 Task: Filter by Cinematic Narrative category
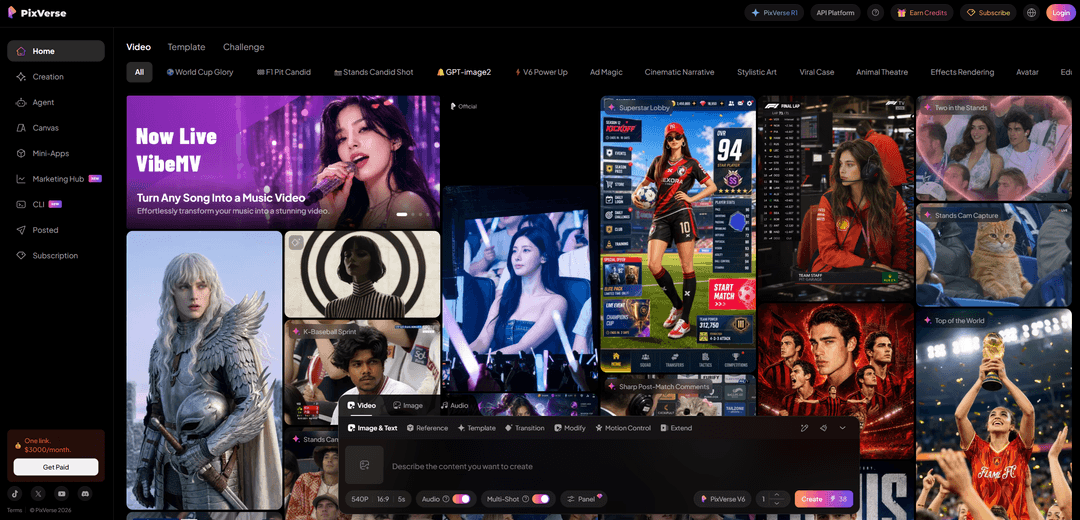[x=679, y=72]
